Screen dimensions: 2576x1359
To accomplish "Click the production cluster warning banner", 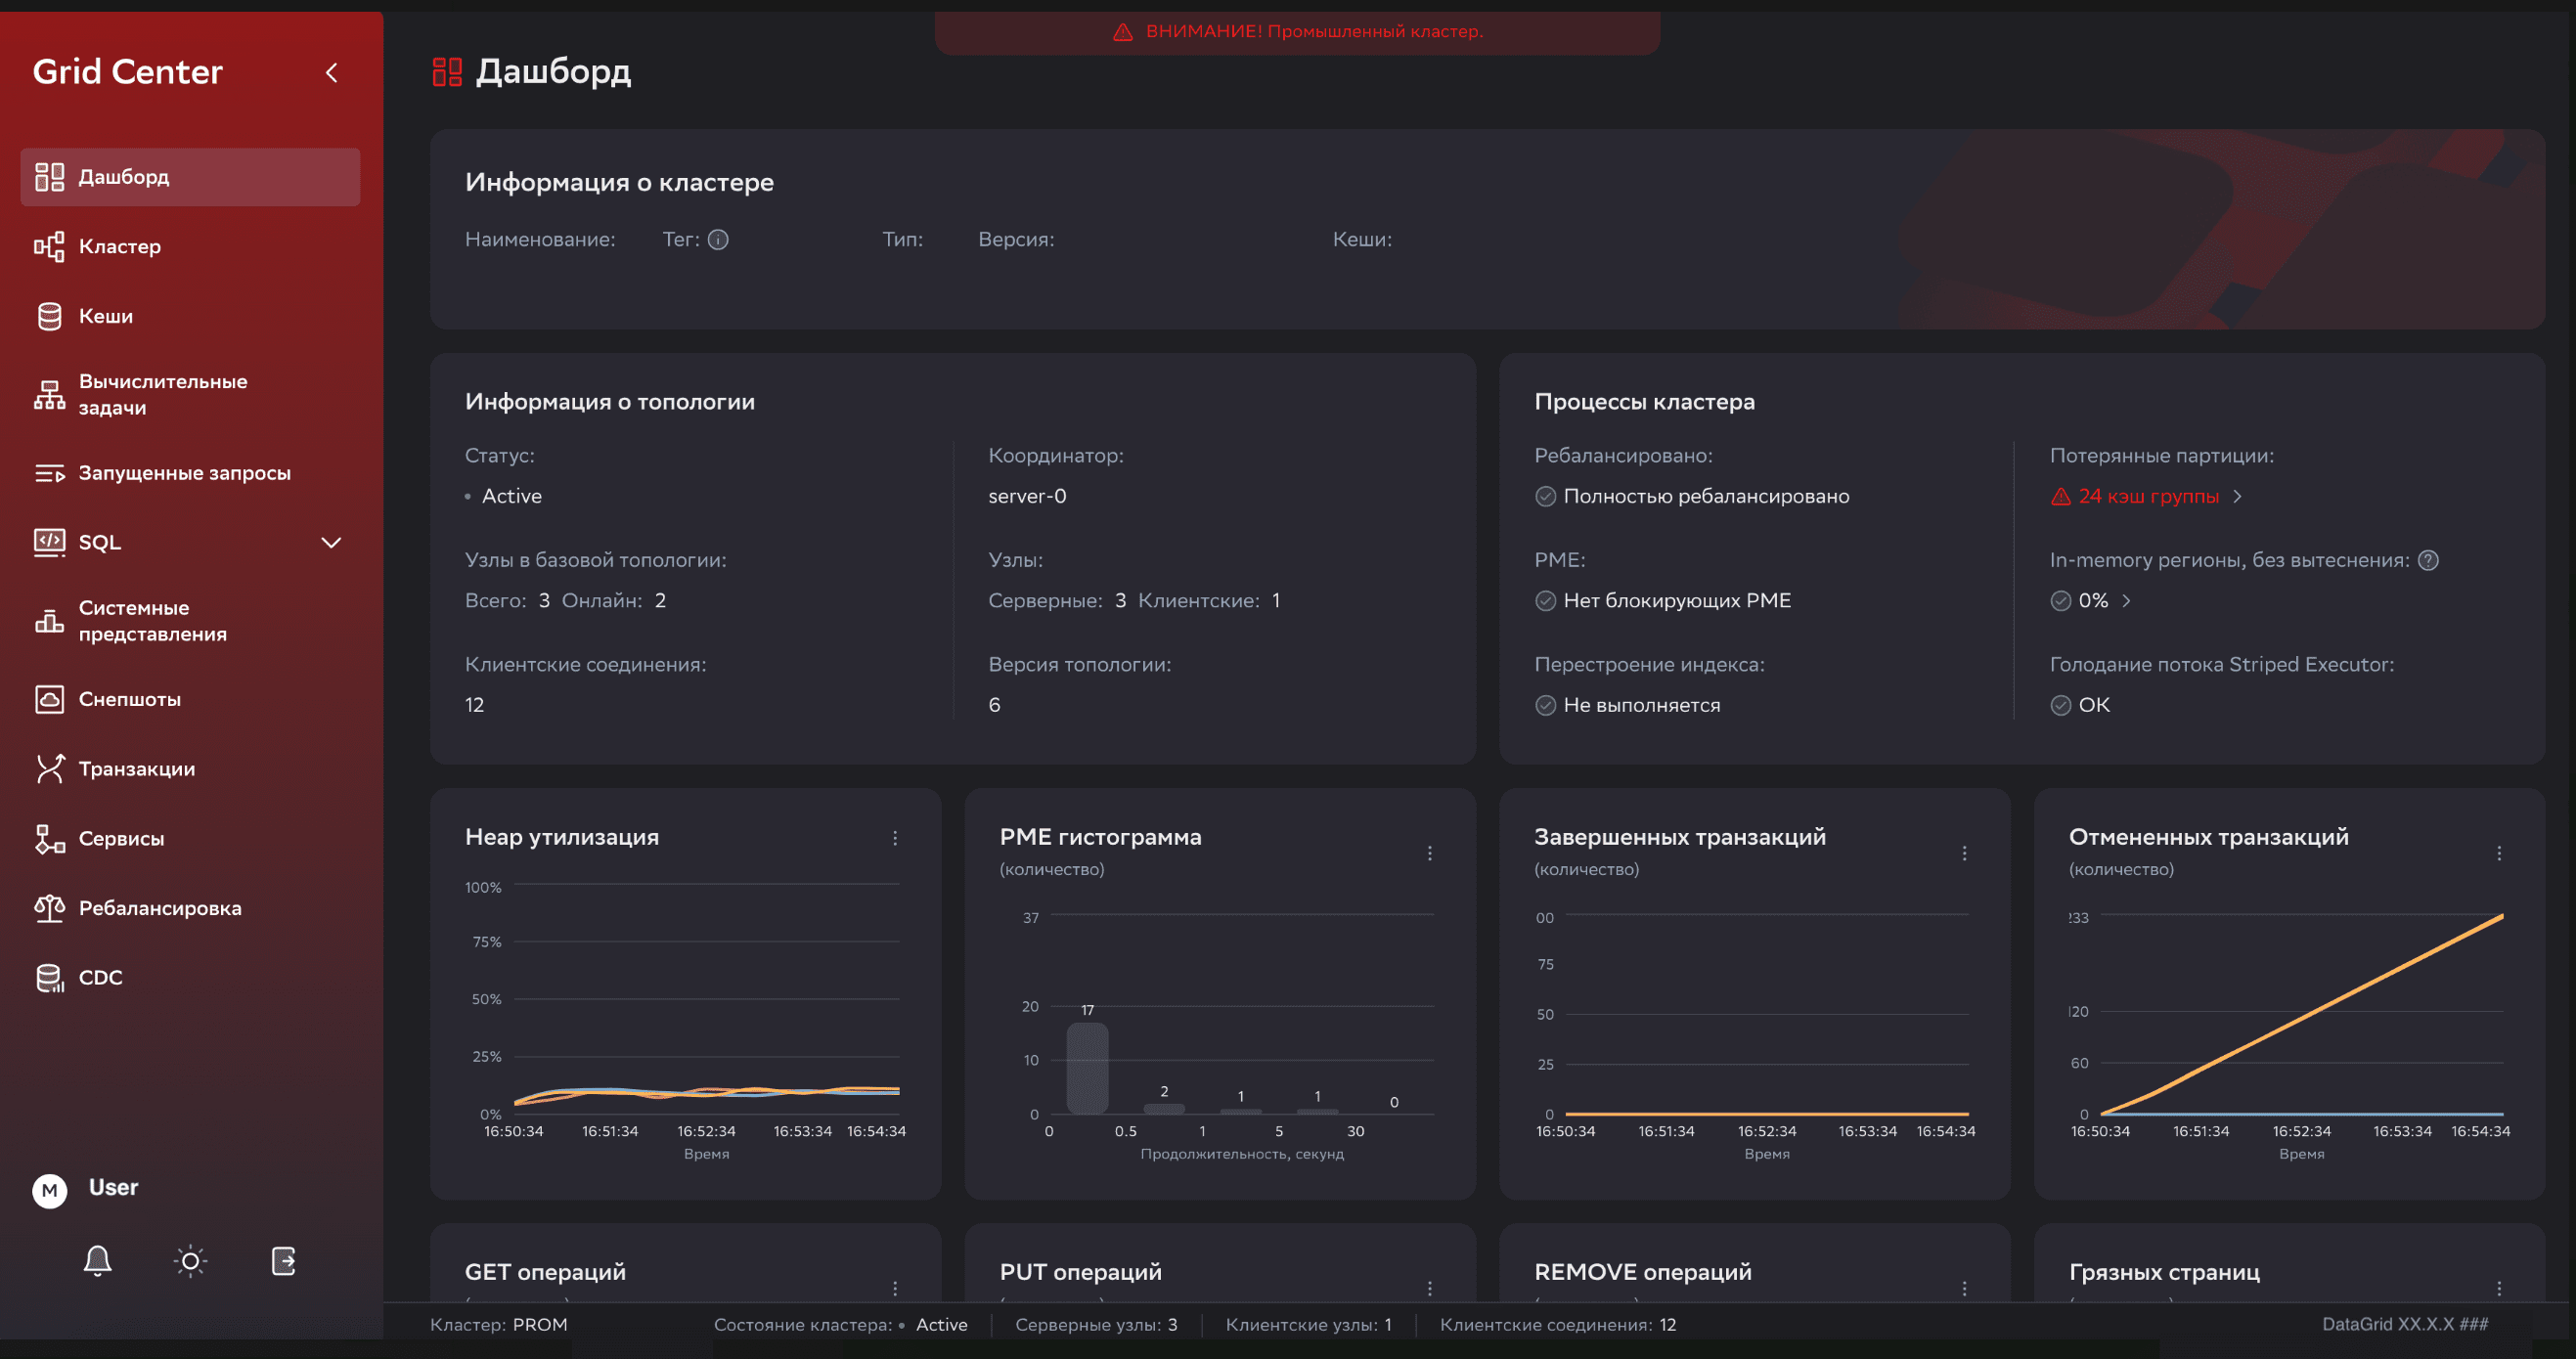I will tap(1297, 32).
